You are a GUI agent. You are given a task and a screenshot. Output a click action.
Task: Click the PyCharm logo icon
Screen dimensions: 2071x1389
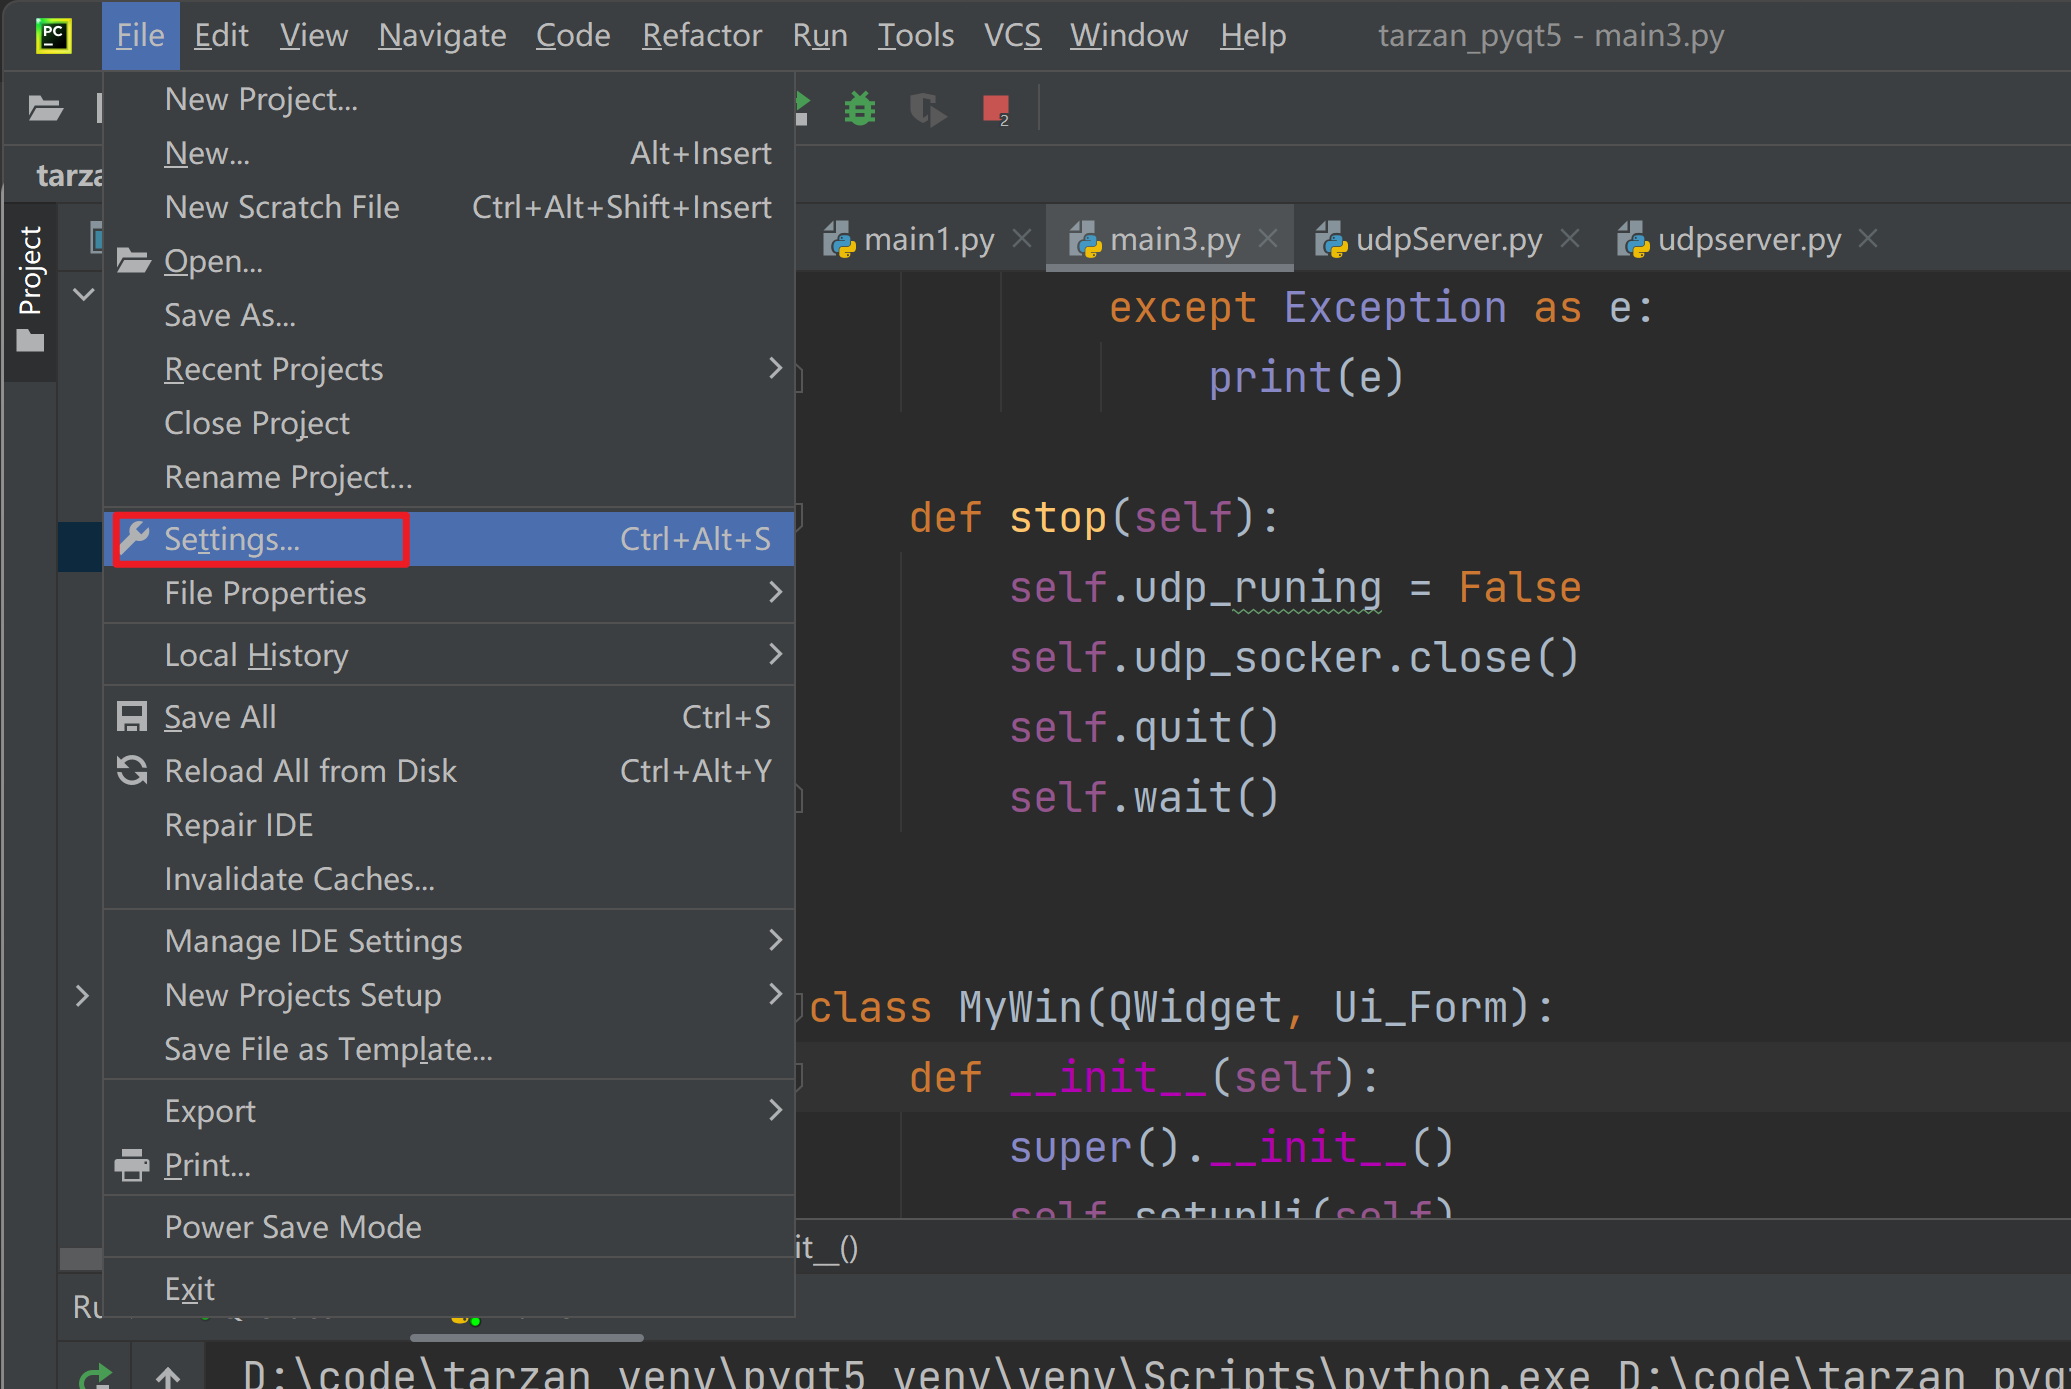click(53, 36)
